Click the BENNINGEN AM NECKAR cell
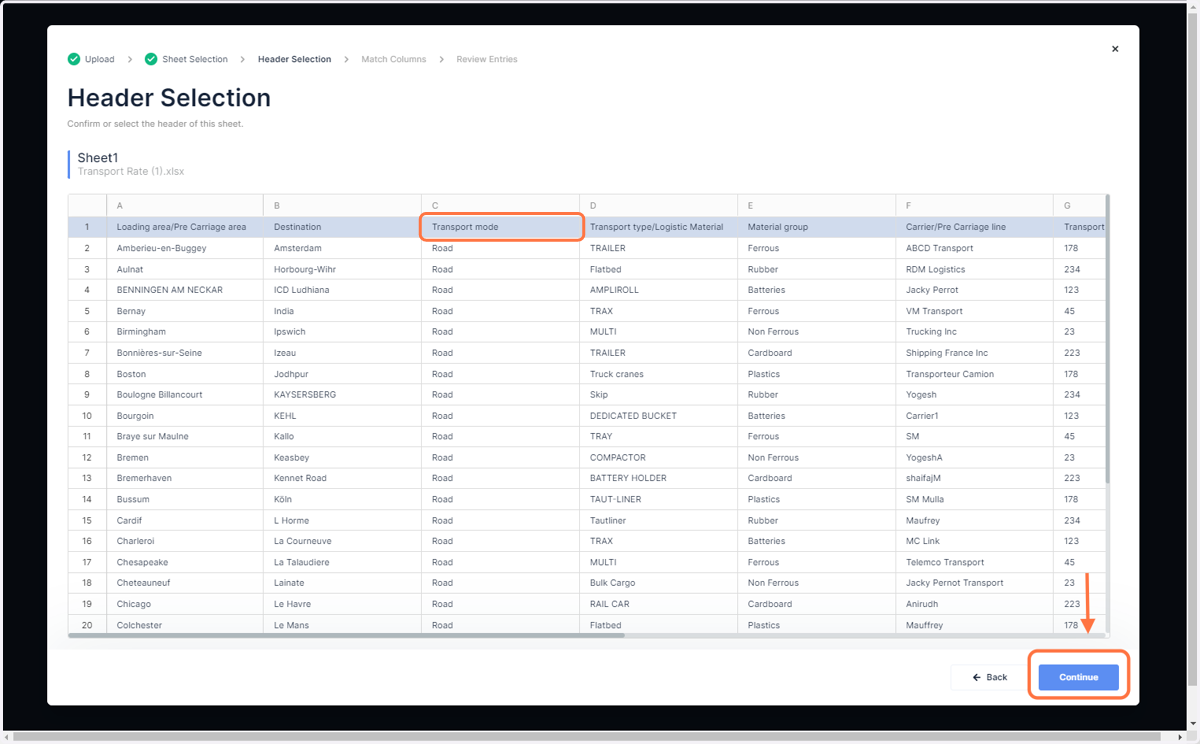Viewport: 1200px width, 744px height. [x=184, y=290]
